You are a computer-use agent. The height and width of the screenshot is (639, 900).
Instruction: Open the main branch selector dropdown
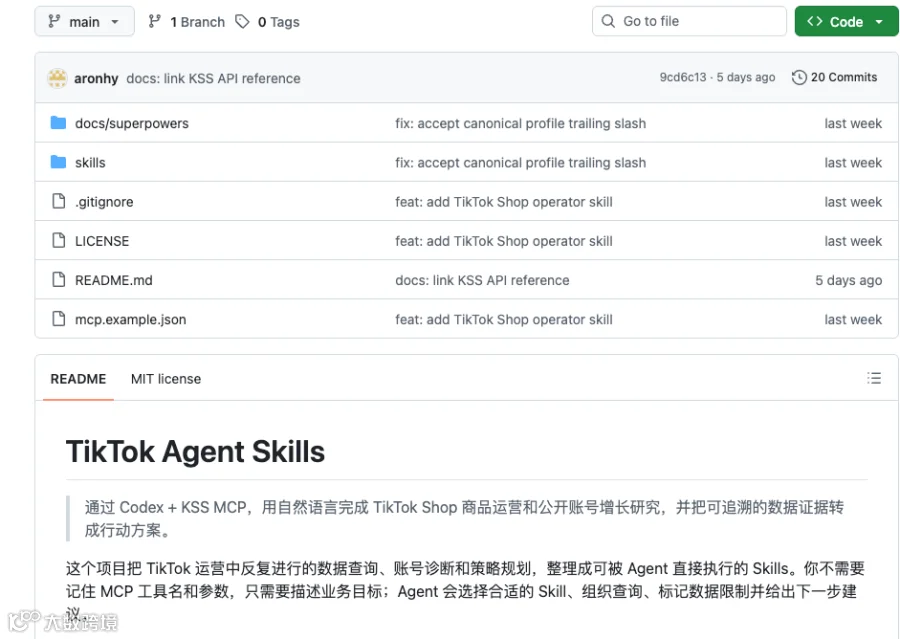pyautogui.click(x=84, y=21)
